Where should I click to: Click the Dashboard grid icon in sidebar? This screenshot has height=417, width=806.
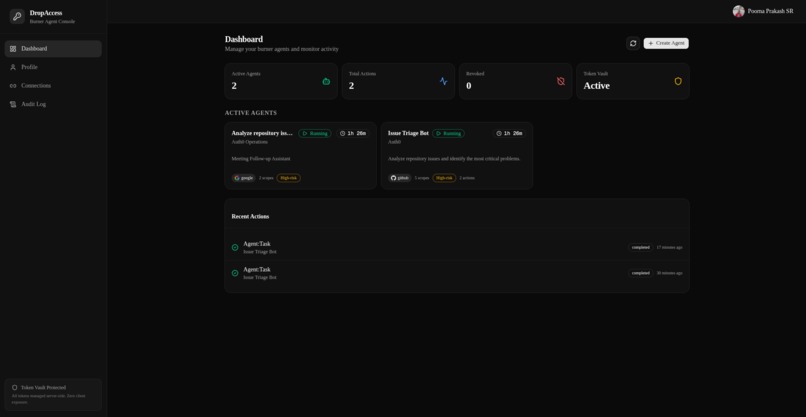tap(13, 49)
